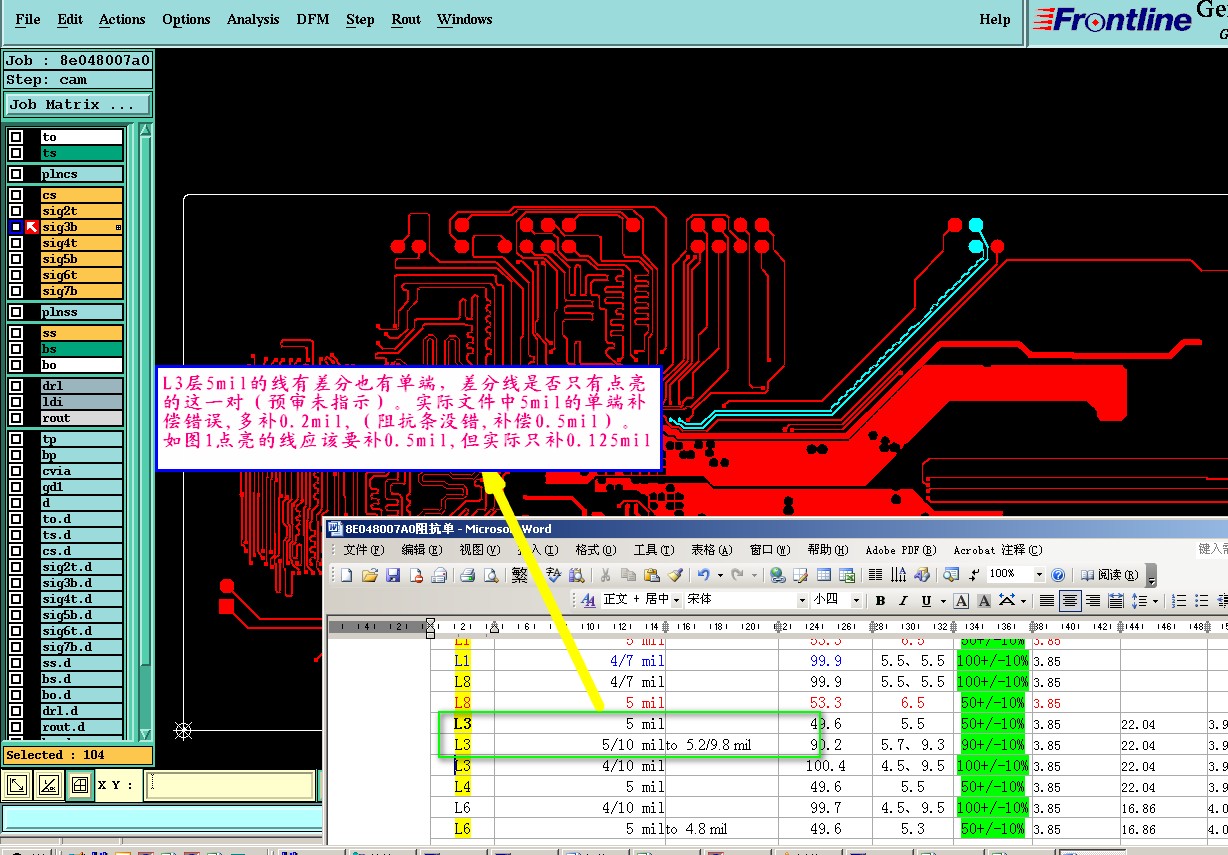Click the Save floppy icon in Word
Screen dimensions: 1228x855
[x=393, y=575]
